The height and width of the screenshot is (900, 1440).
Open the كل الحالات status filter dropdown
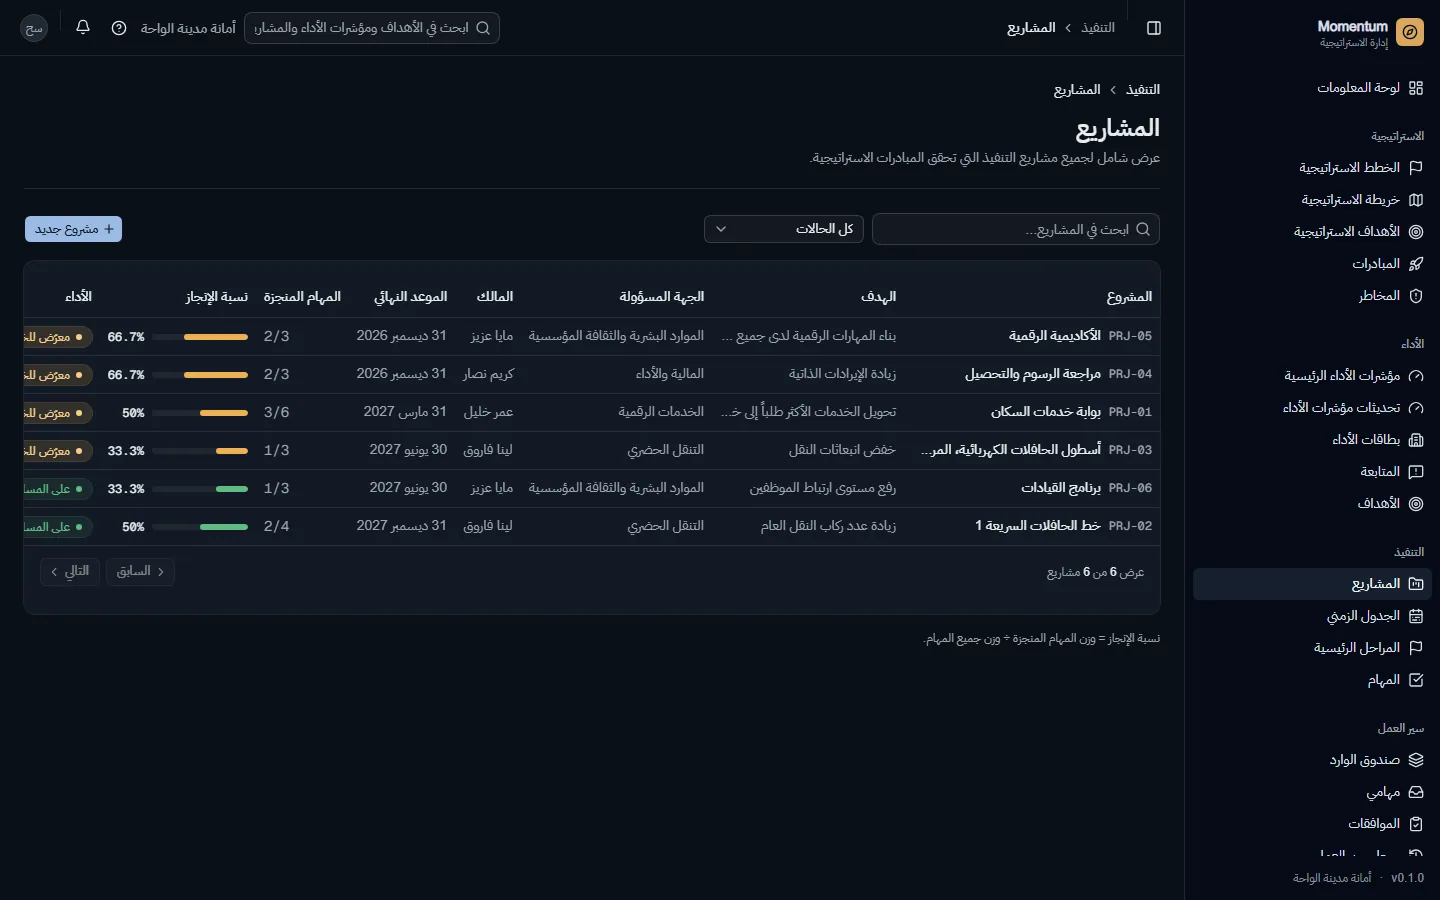click(784, 229)
